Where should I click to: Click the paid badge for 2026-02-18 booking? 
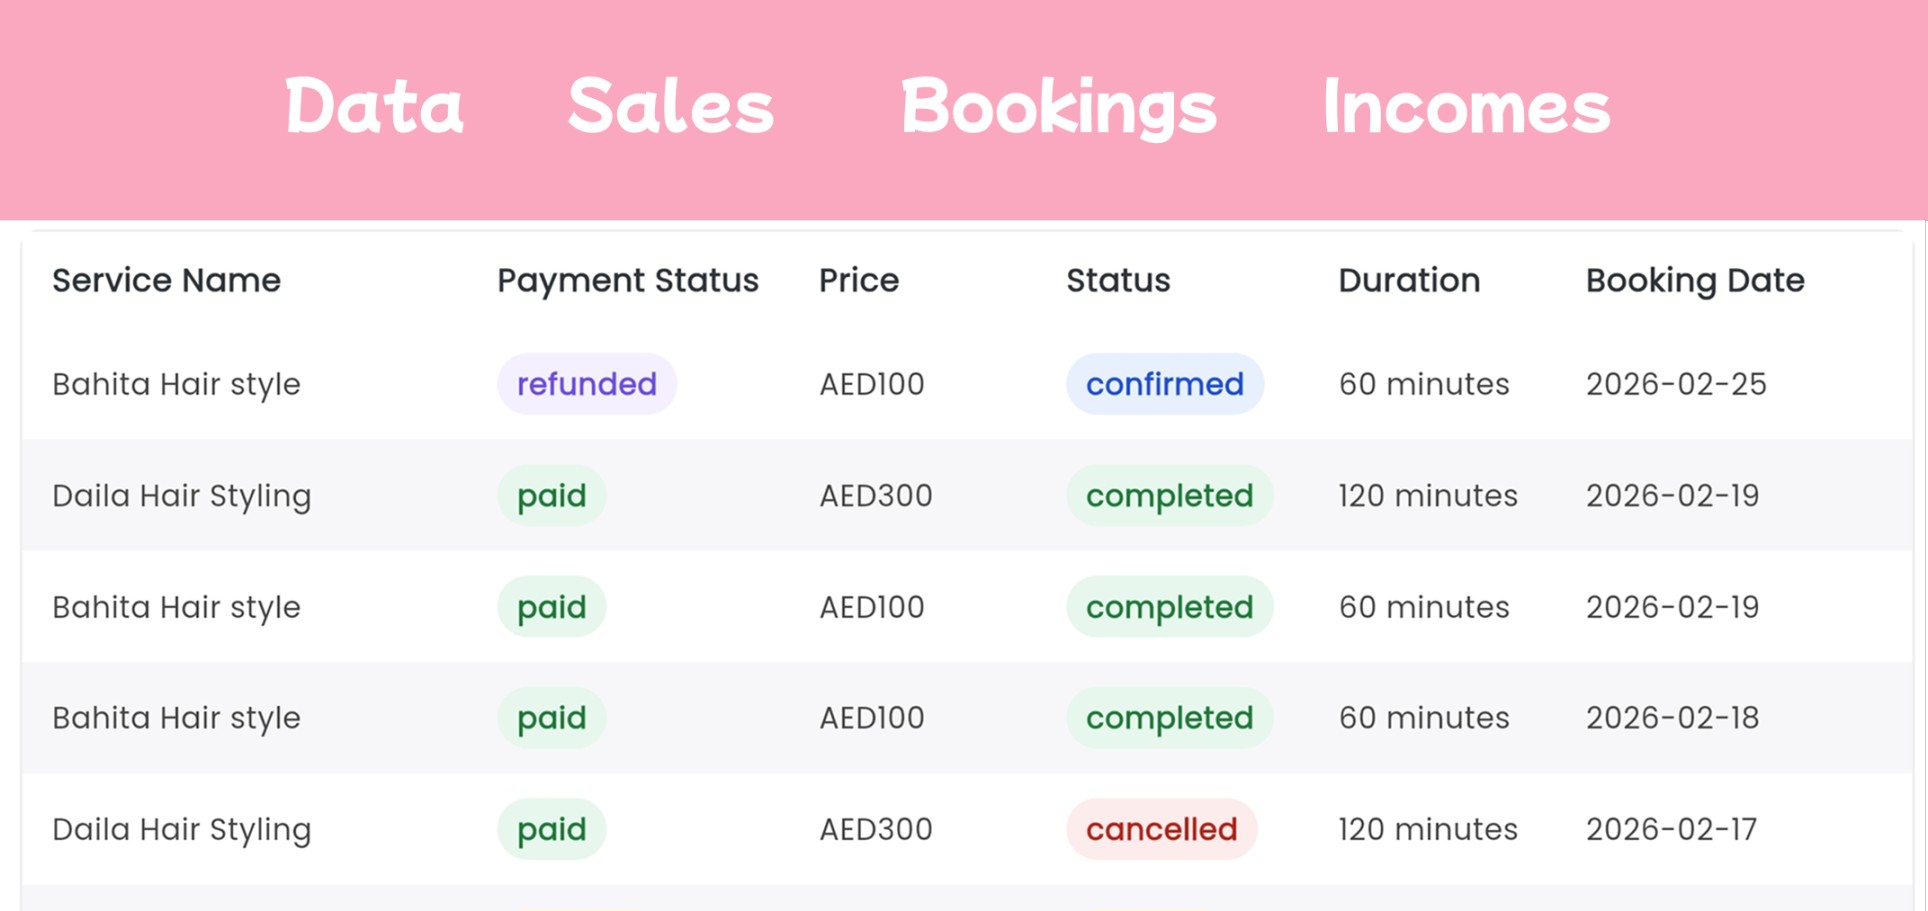tap(552, 718)
